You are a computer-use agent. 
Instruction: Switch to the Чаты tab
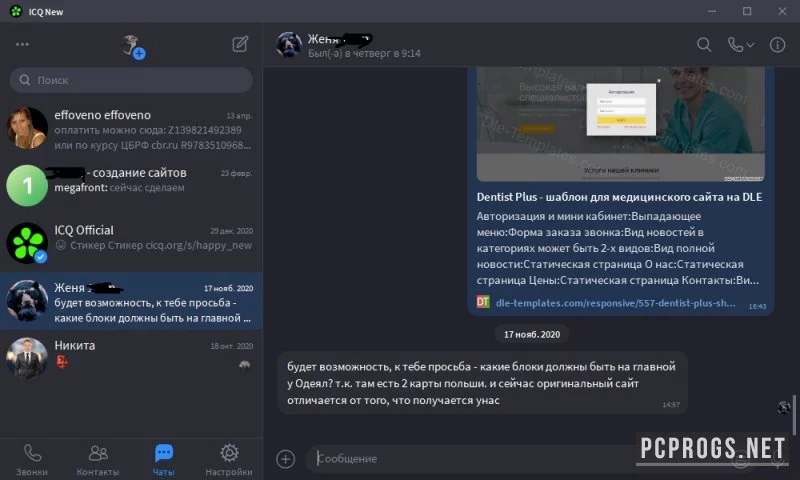tap(164, 460)
